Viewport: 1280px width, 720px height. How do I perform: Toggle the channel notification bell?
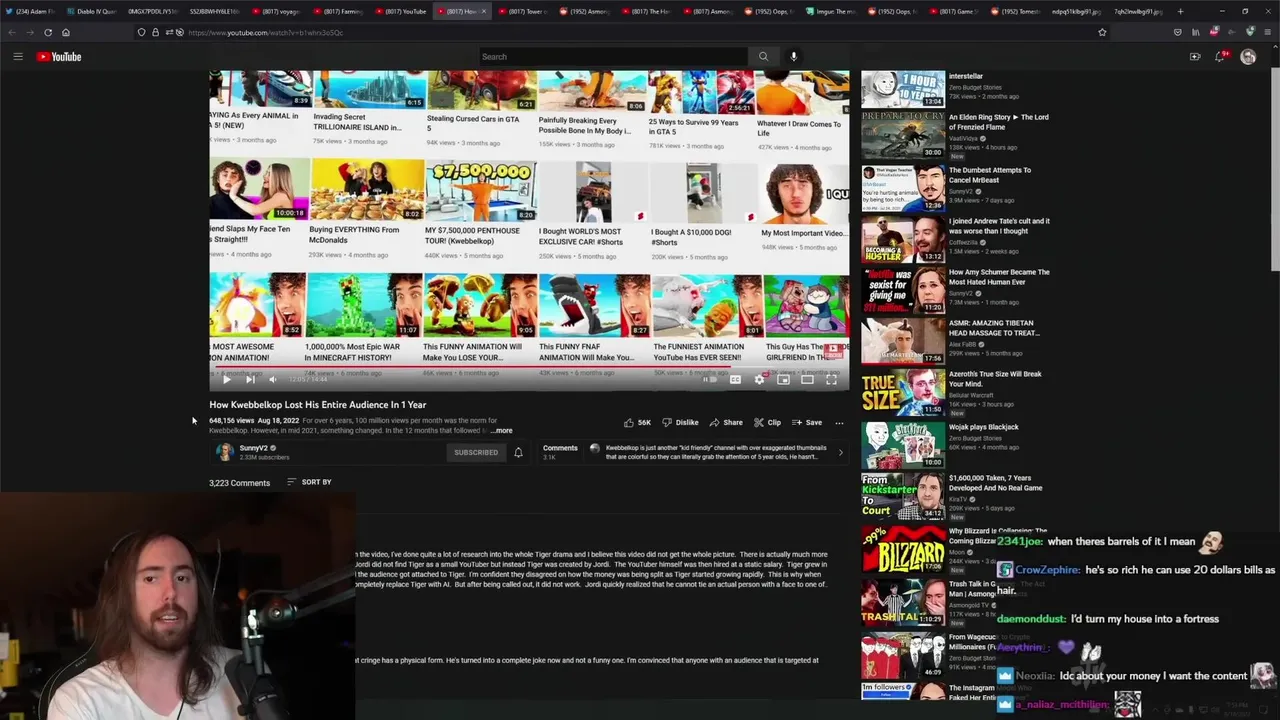(518, 453)
